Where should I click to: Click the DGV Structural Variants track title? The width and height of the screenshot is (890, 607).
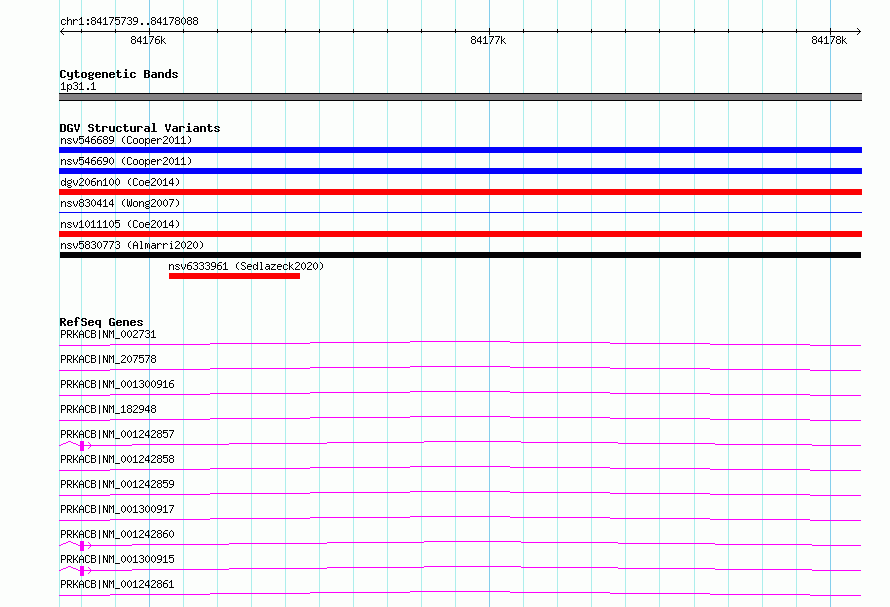pos(140,128)
